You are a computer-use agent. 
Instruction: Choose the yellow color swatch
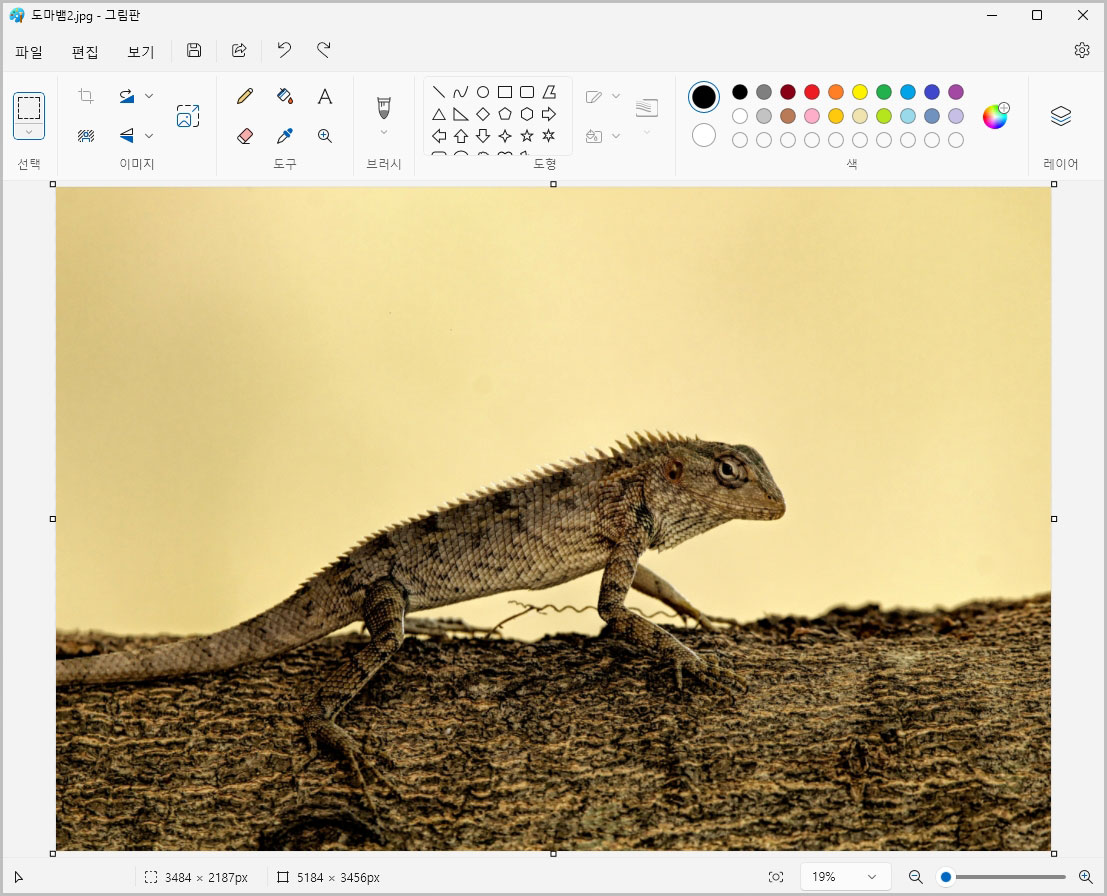pos(860,92)
